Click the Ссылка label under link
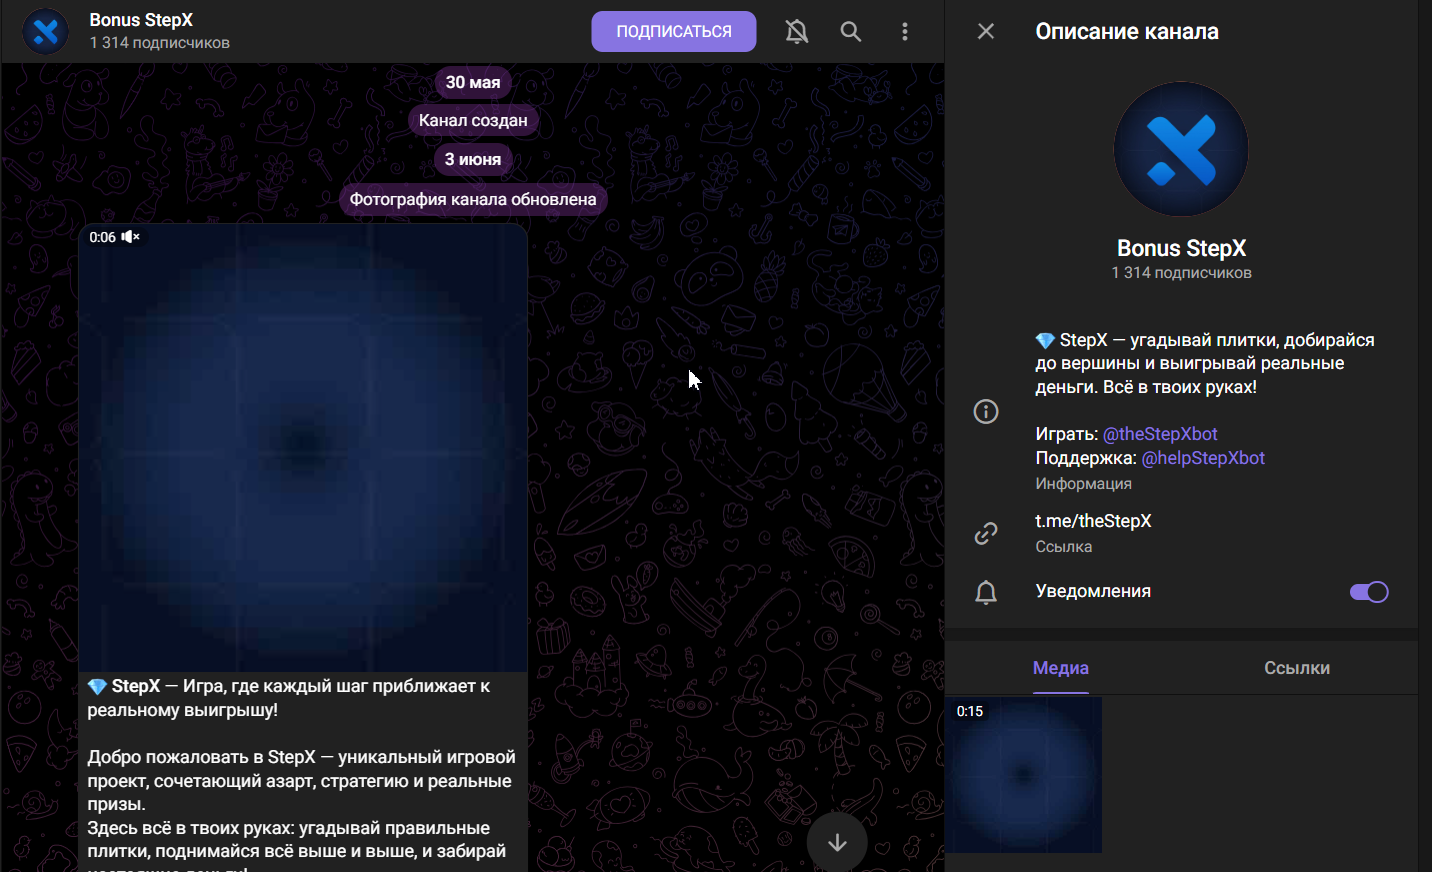1432x872 pixels. pos(1064,547)
